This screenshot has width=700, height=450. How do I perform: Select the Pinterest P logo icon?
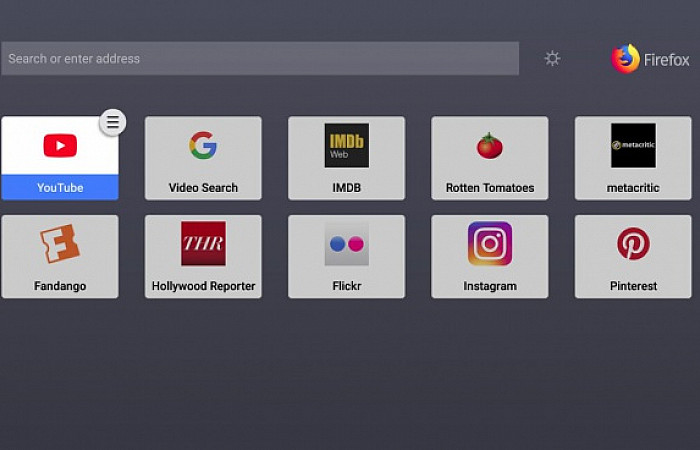(633, 244)
